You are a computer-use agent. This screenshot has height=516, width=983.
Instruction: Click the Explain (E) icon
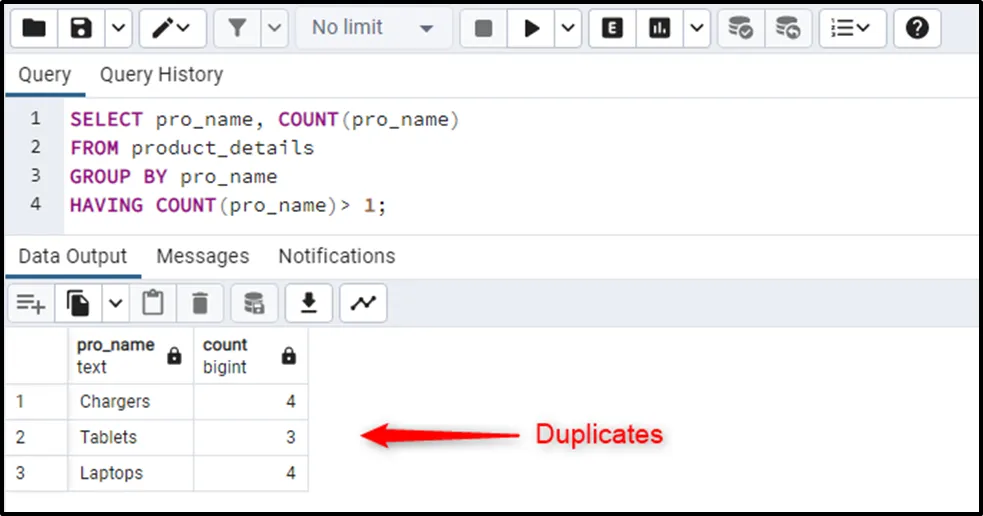[x=612, y=29]
